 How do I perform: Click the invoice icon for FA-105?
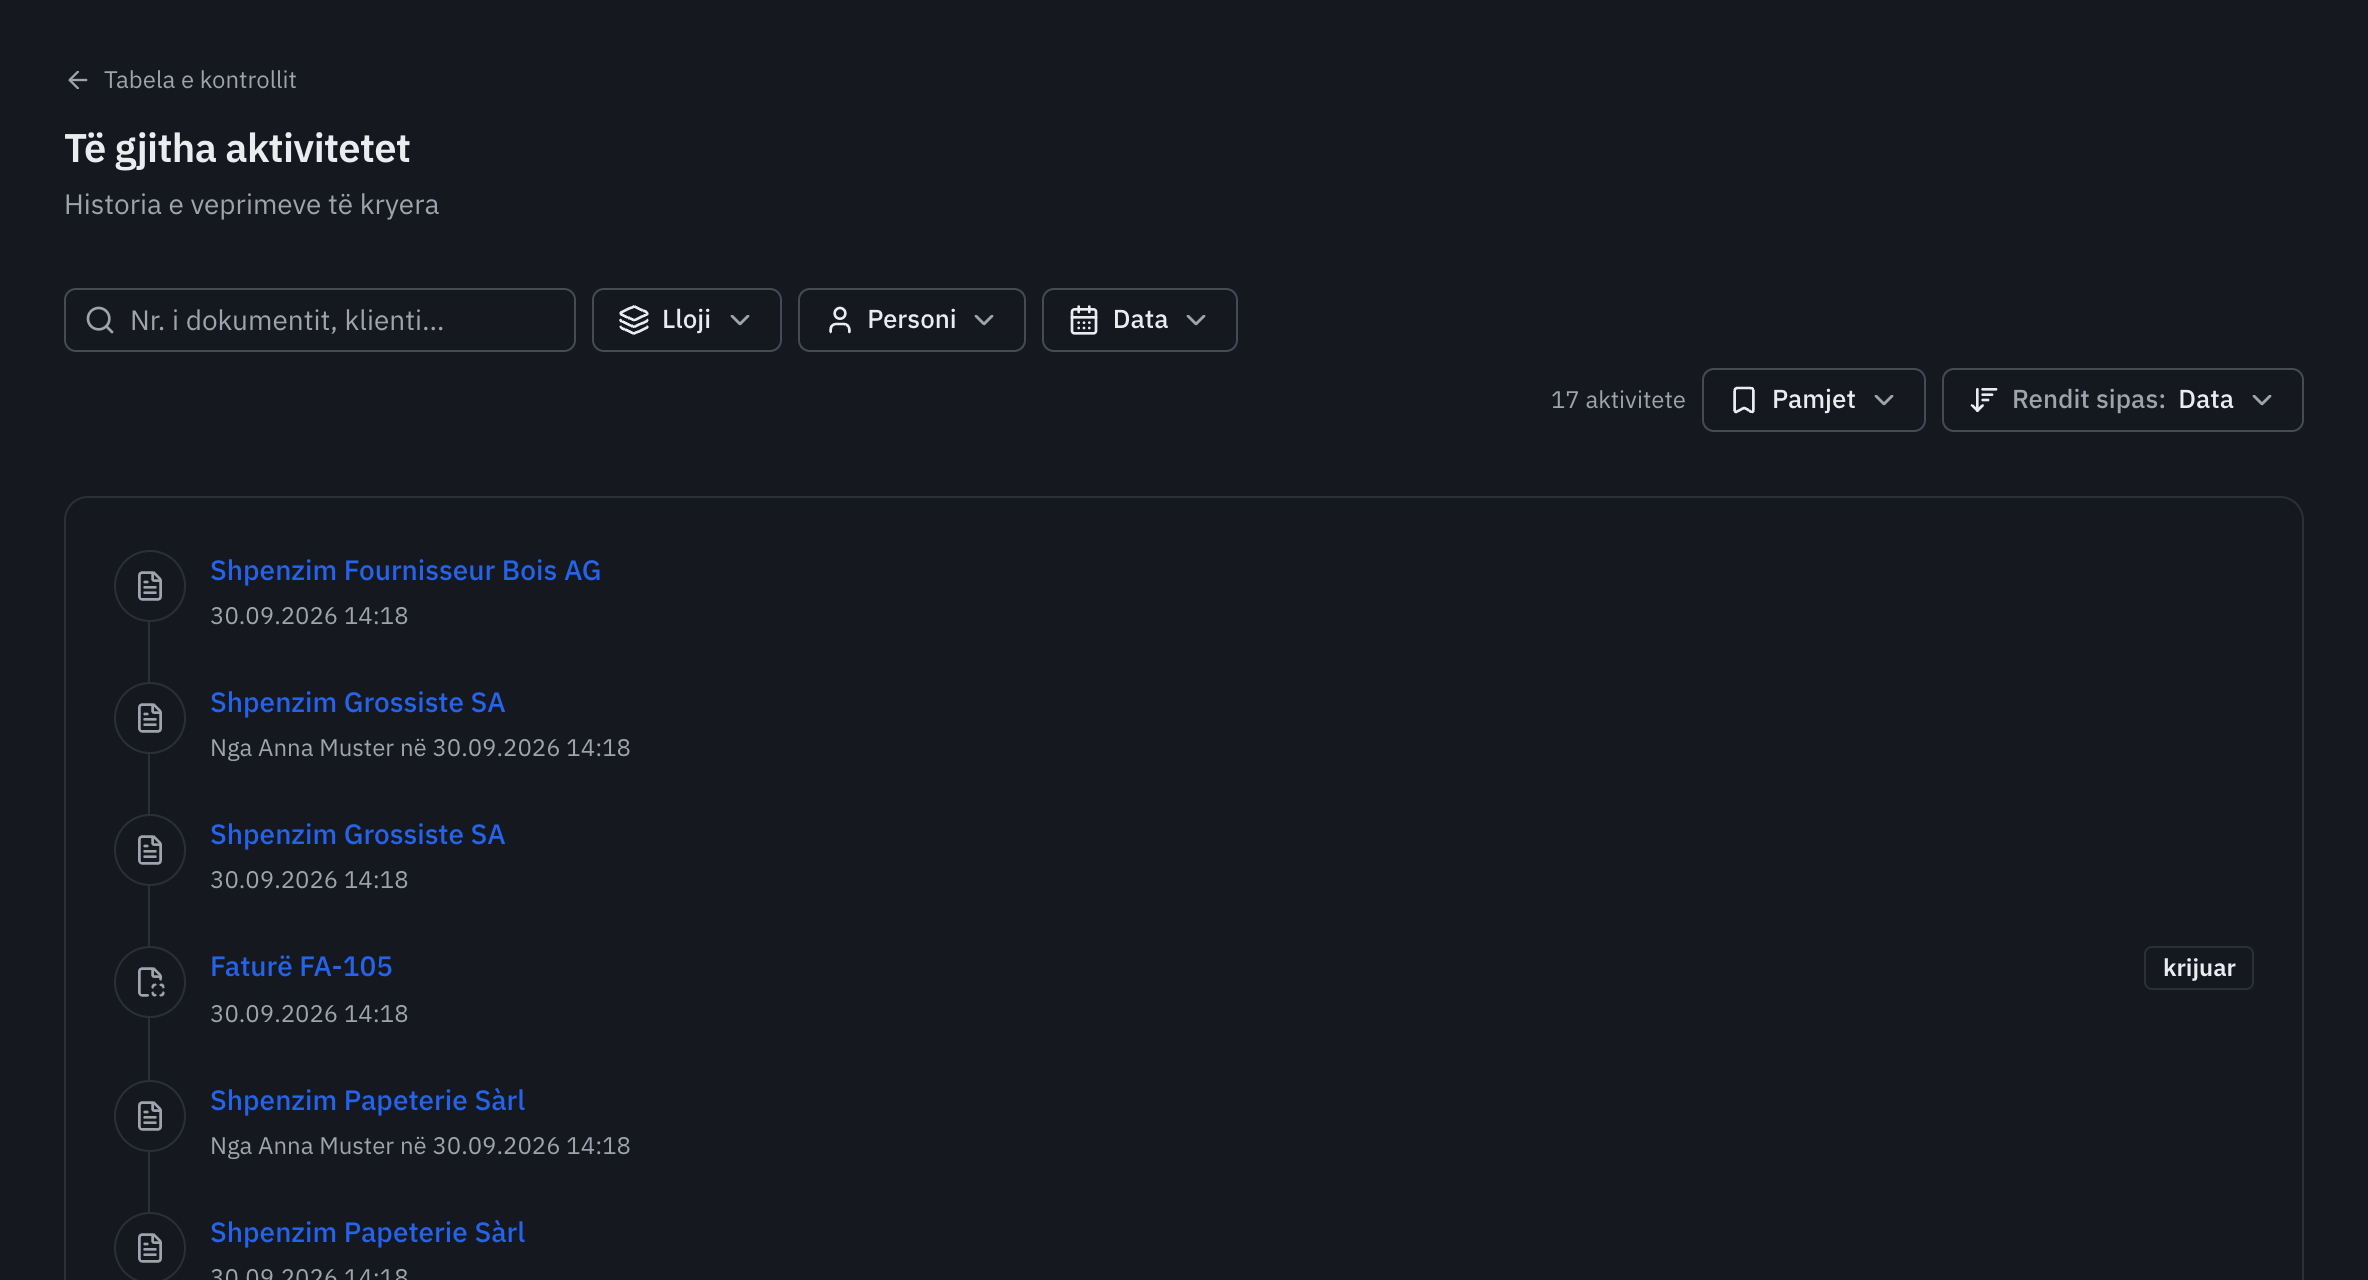click(x=150, y=982)
